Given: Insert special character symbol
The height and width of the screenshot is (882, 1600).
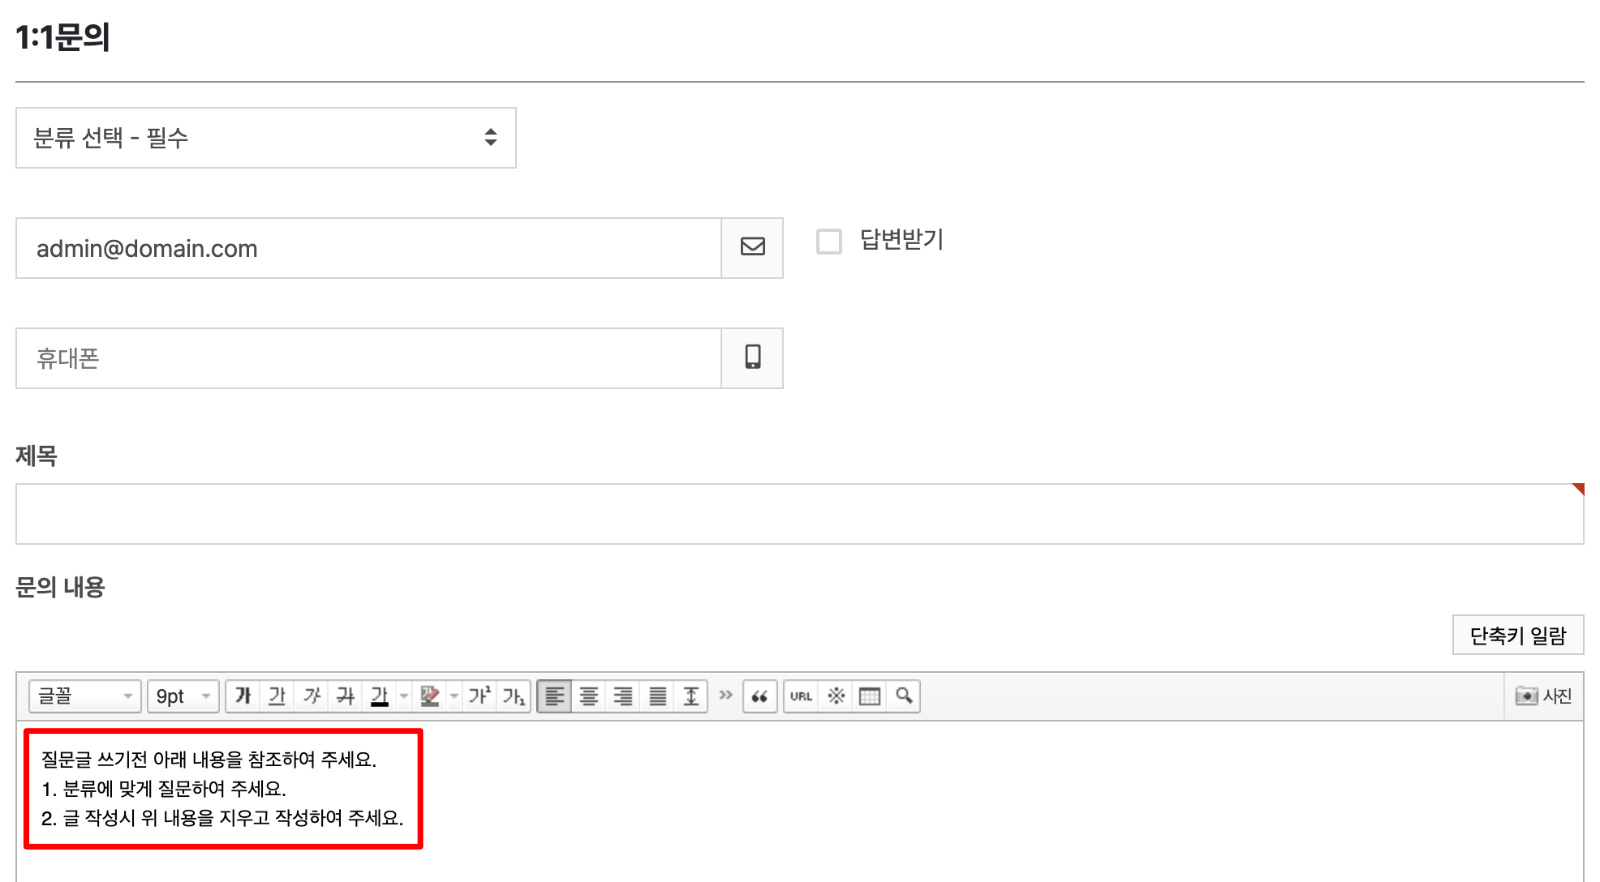Looking at the screenshot, I should pyautogui.click(x=836, y=696).
